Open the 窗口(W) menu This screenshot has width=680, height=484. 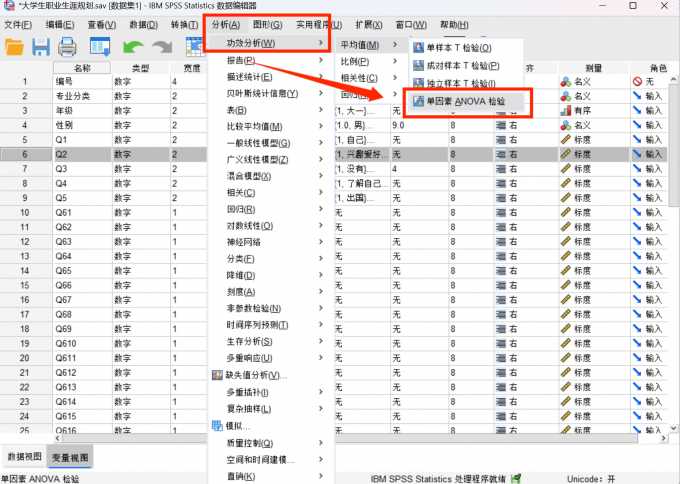click(411, 25)
